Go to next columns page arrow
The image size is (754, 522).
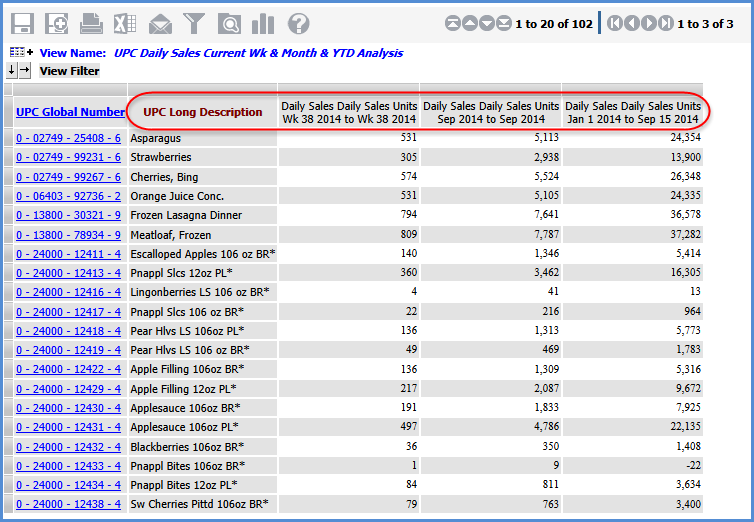(649, 24)
